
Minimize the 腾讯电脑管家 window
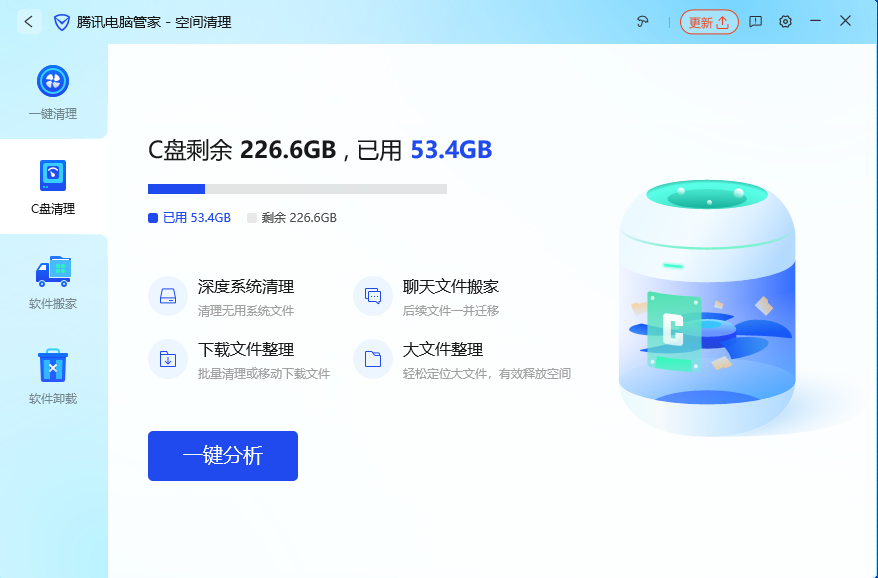pyautogui.click(x=815, y=21)
